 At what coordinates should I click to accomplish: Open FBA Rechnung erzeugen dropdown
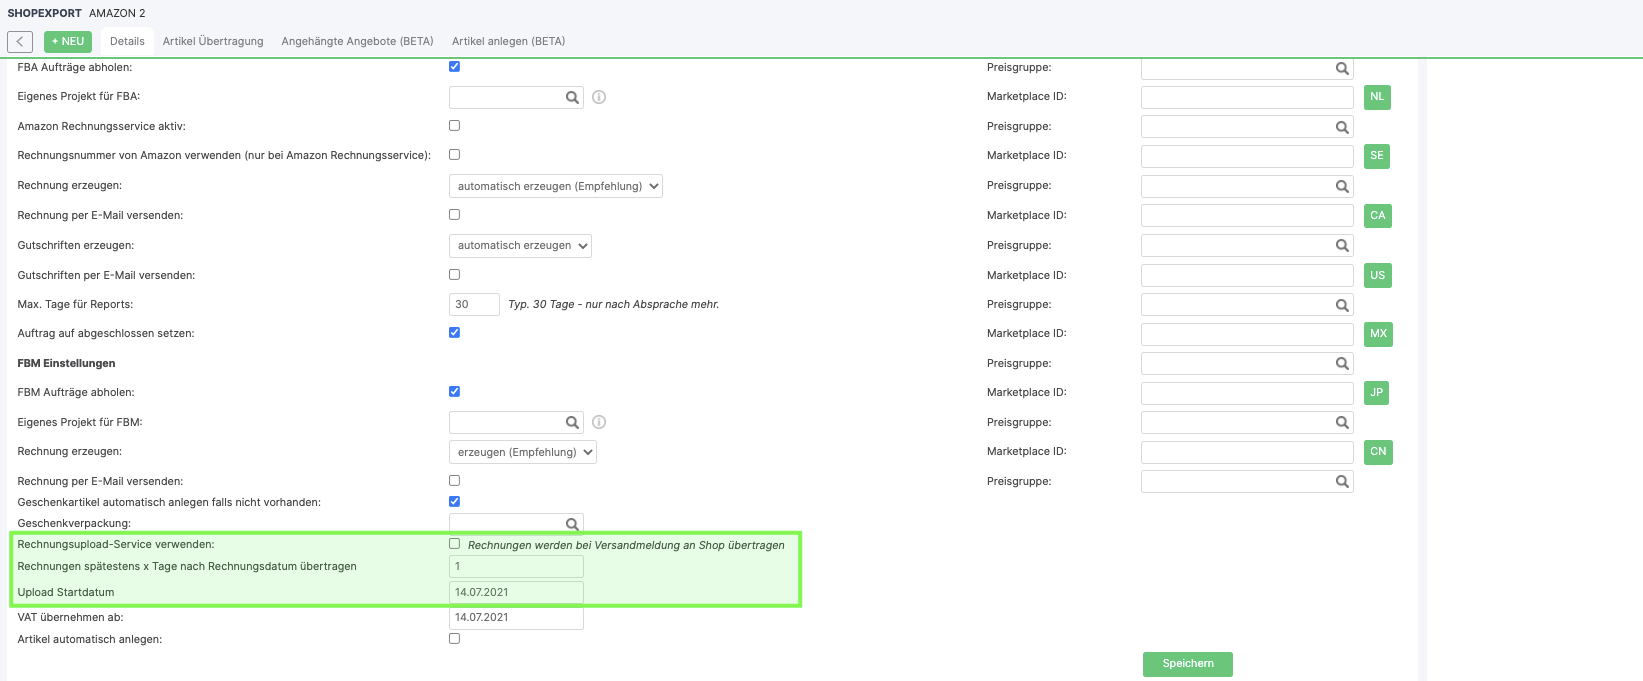555,187
